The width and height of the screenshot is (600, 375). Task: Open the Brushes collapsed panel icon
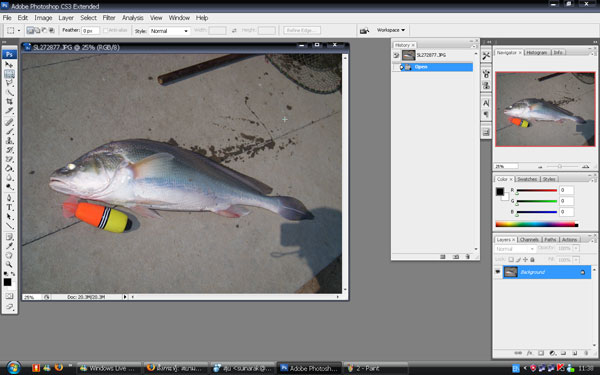pyautogui.click(x=486, y=74)
